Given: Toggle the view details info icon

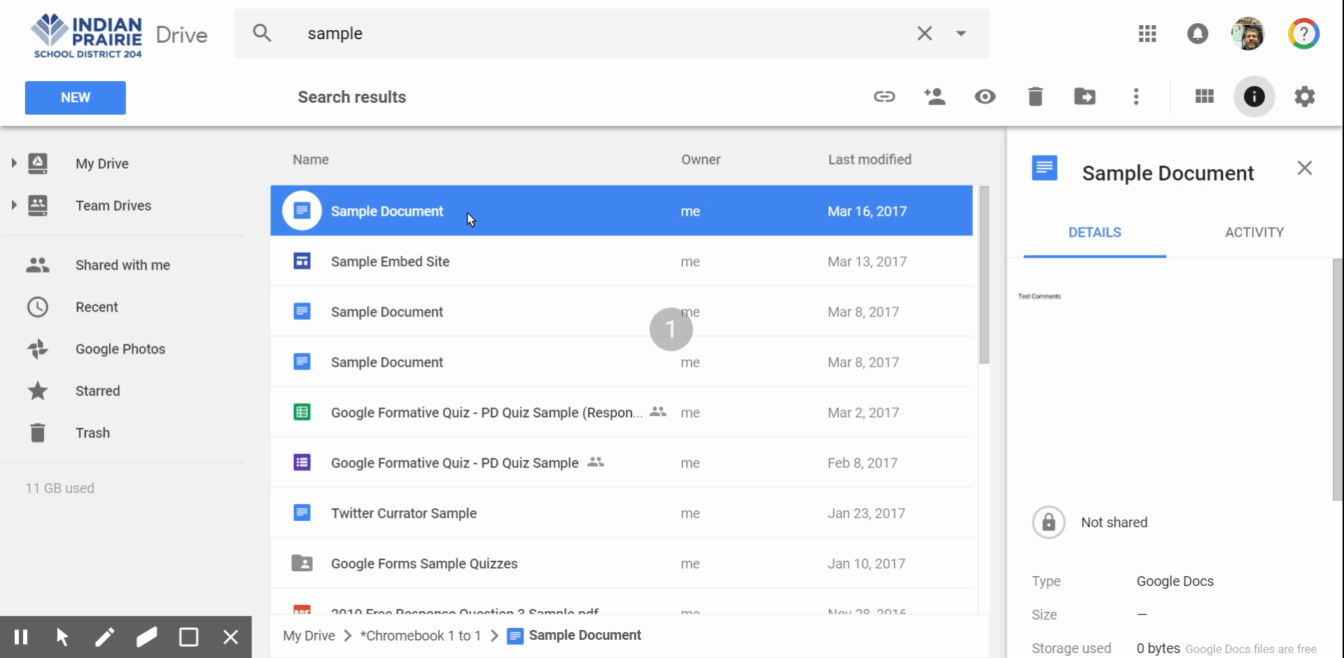Looking at the screenshot, I should (x=1254, y=97).
